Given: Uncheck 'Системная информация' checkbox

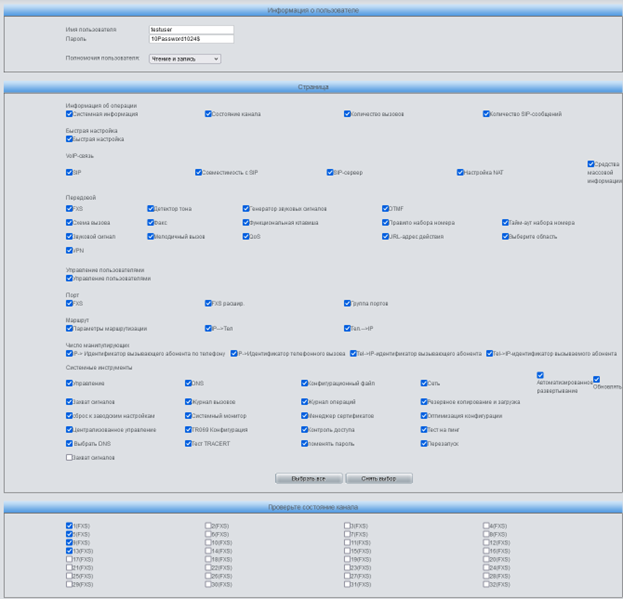Looking at the screenshot, I should pos(69,114).
